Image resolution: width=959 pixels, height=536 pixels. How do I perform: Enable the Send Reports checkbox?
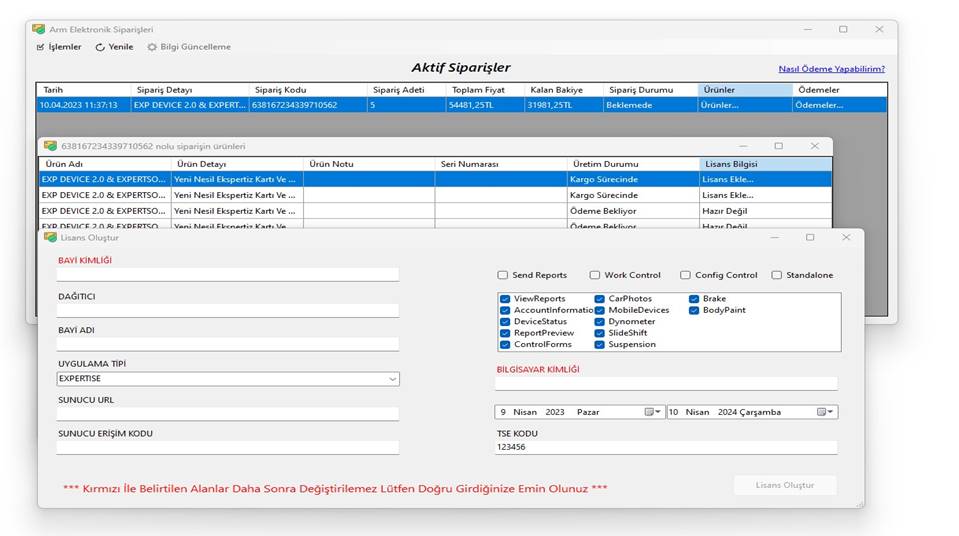click(x=503, y=275)
